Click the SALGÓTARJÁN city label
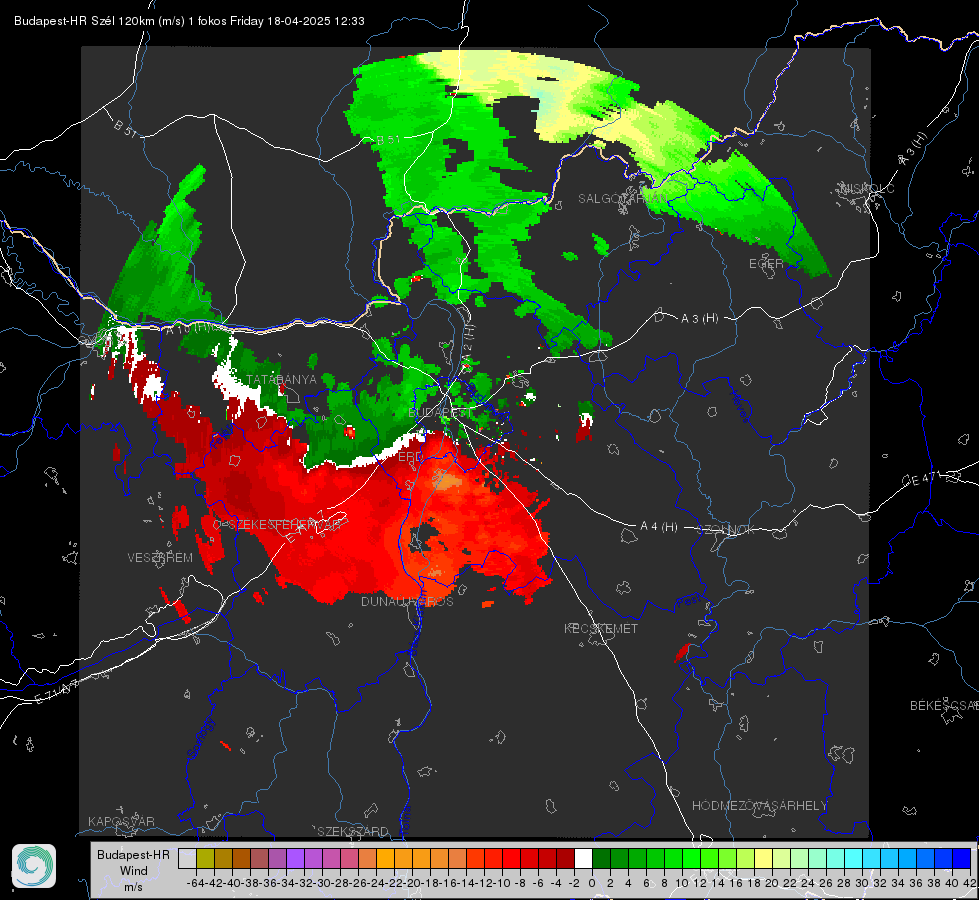The height and width of the screenshot is (900, 979). (x=622, y=199)
